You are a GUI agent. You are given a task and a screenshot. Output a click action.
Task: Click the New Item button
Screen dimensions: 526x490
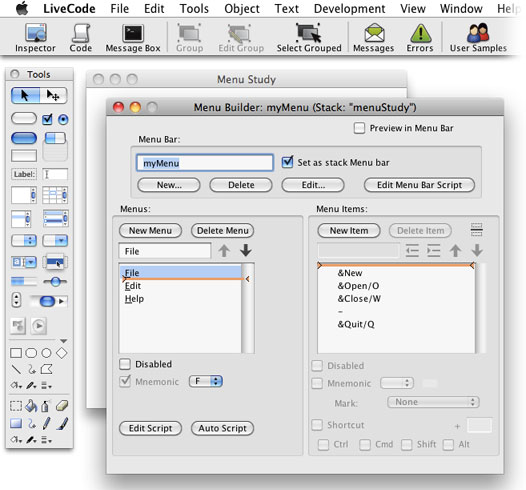click(x=349, y=230)
